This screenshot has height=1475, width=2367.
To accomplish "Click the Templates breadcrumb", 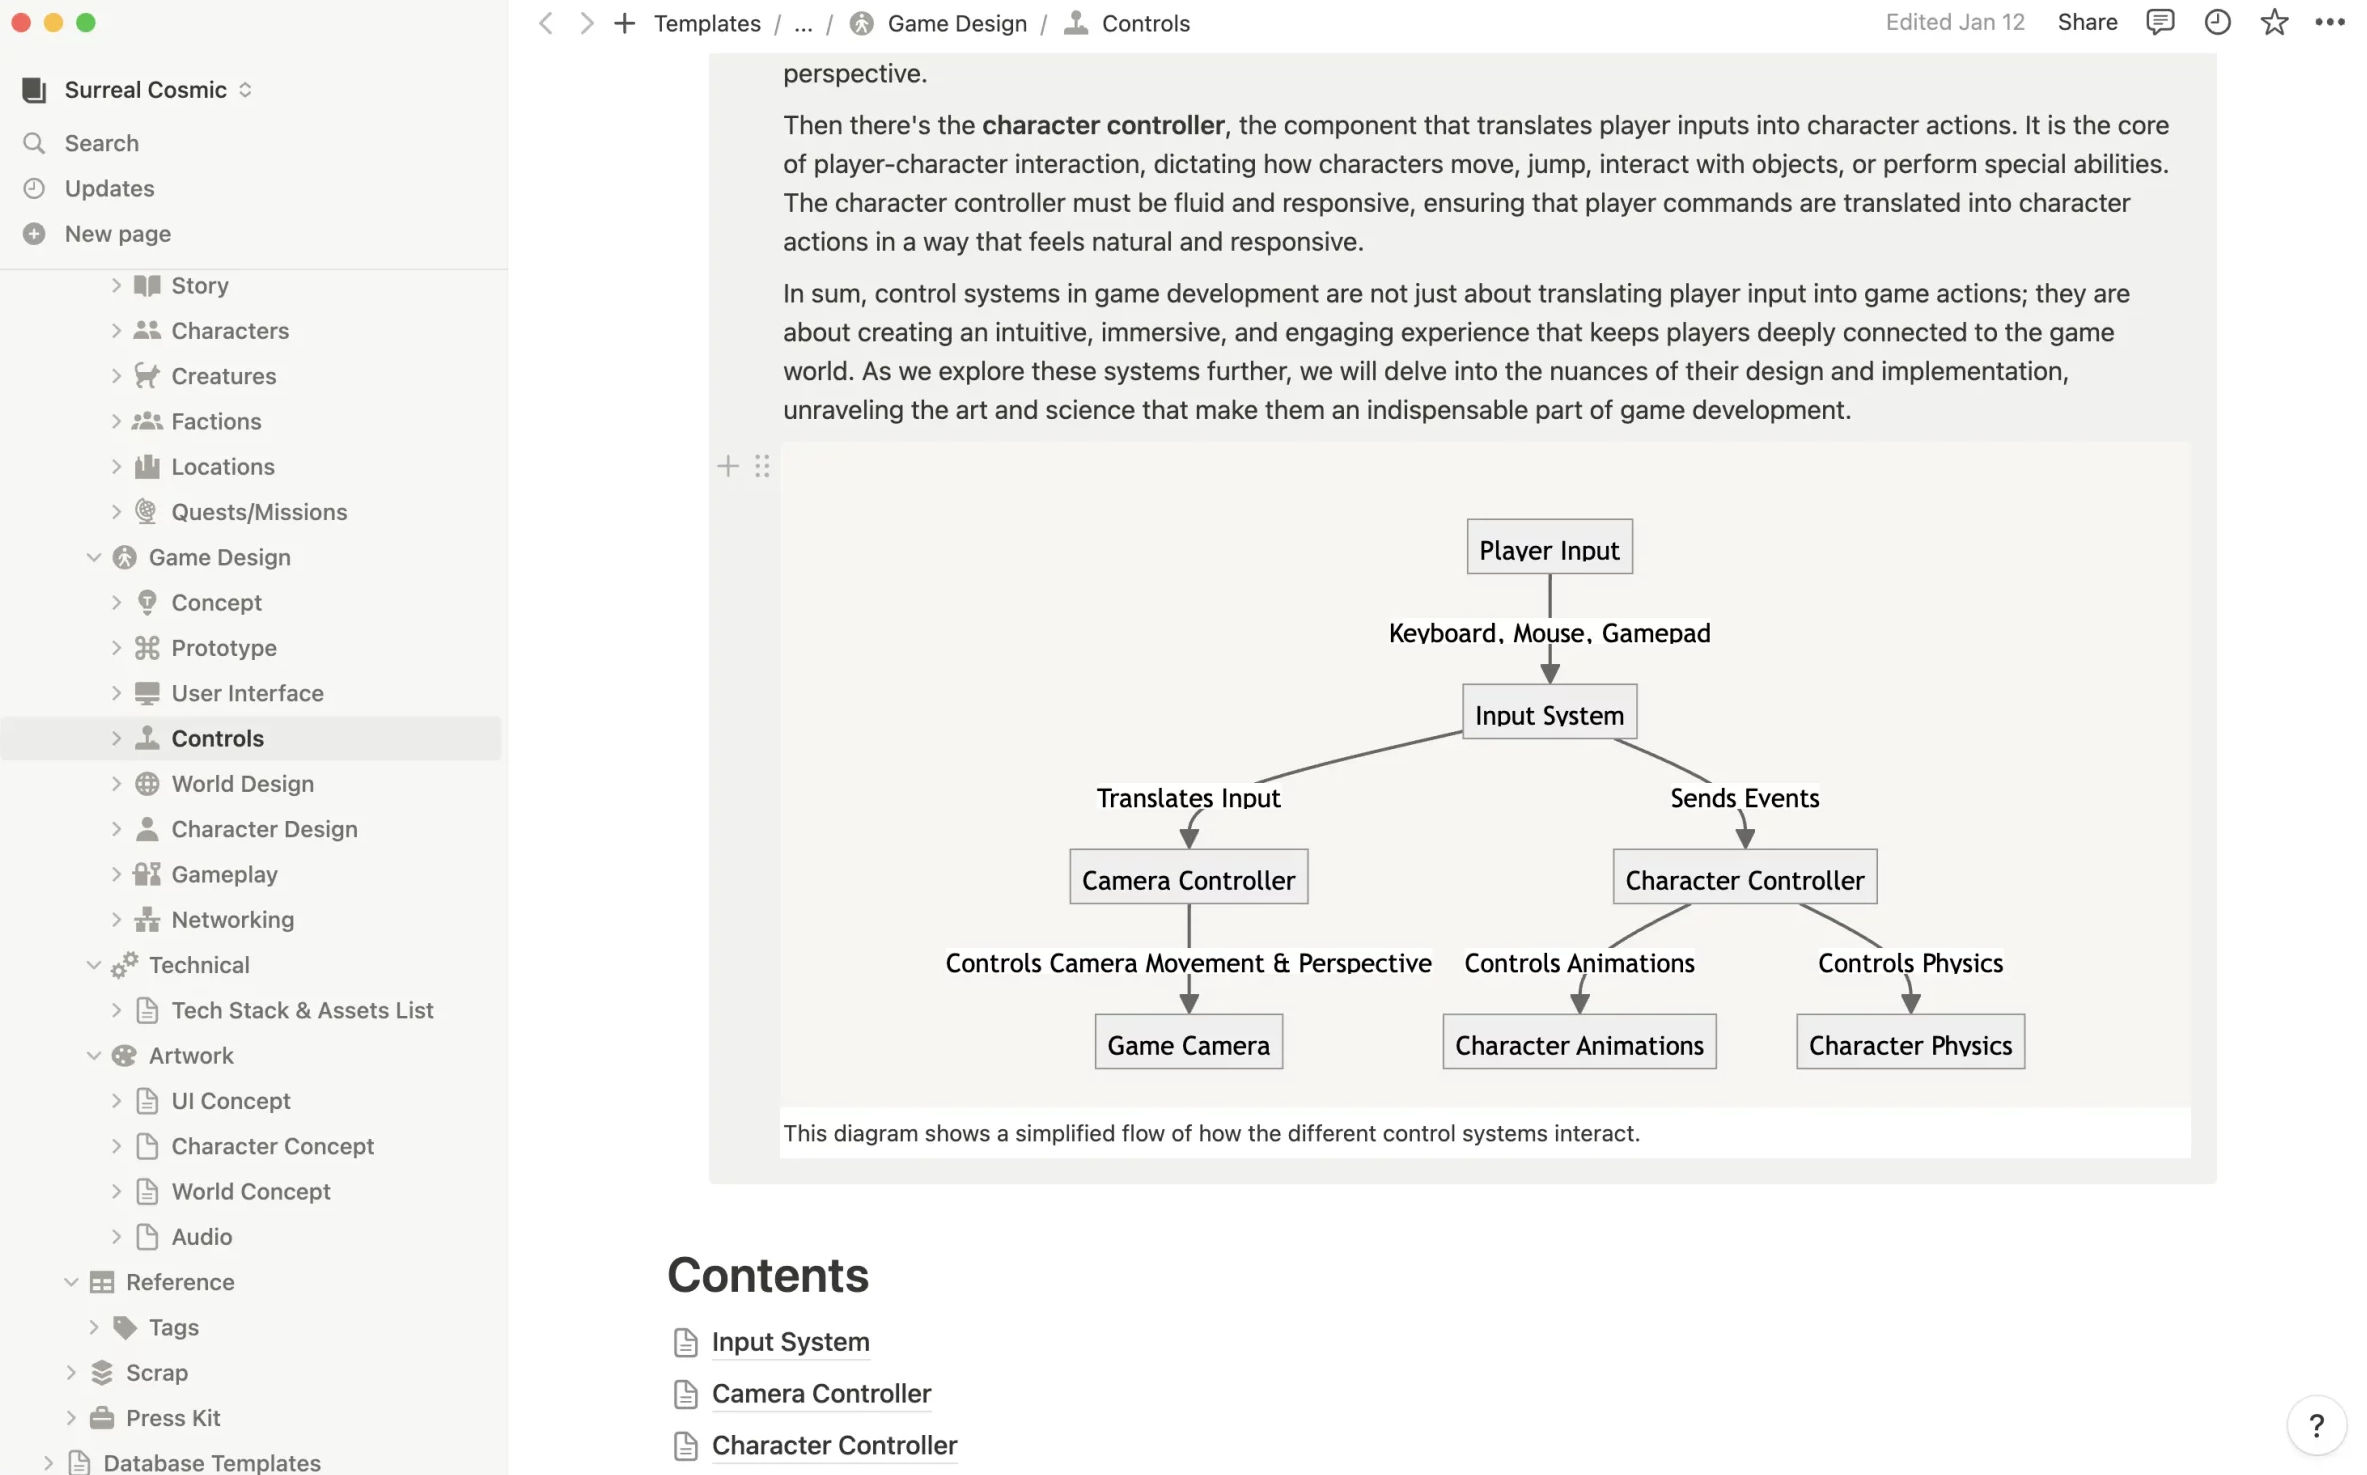I will 707,23.
